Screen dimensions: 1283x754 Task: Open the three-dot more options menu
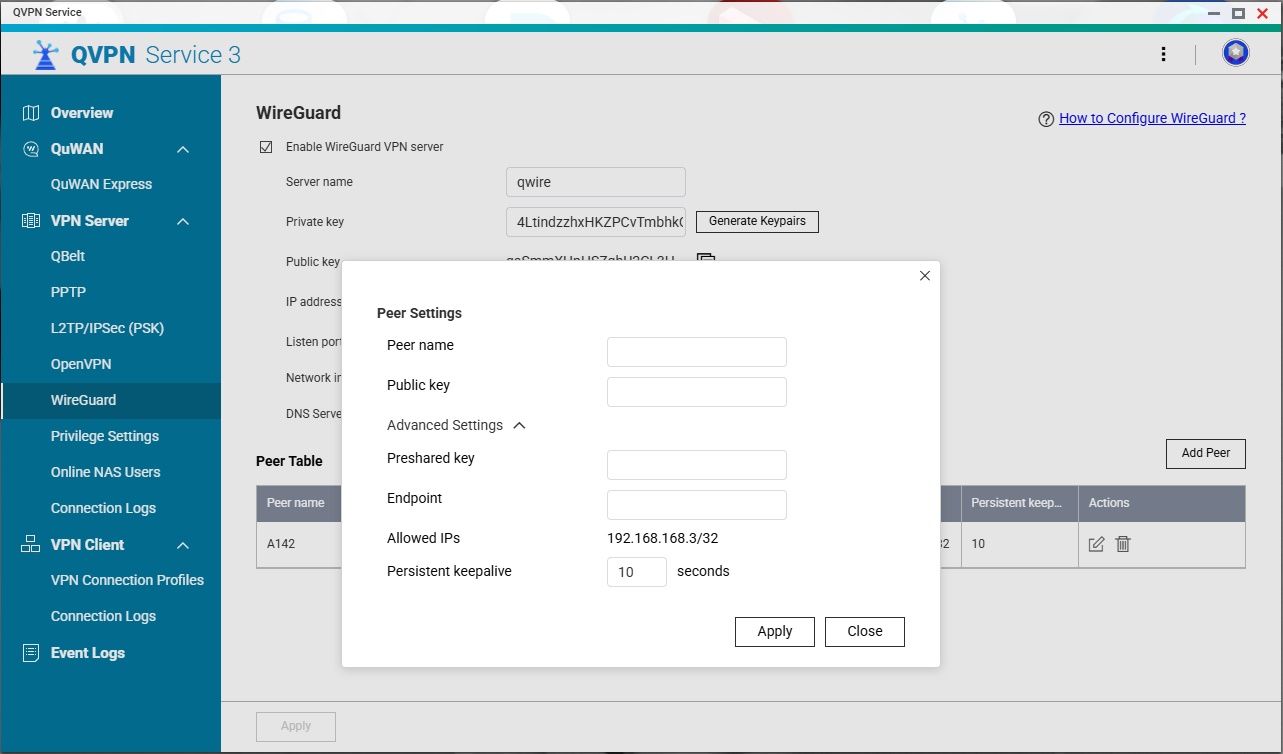point(1163,54)
